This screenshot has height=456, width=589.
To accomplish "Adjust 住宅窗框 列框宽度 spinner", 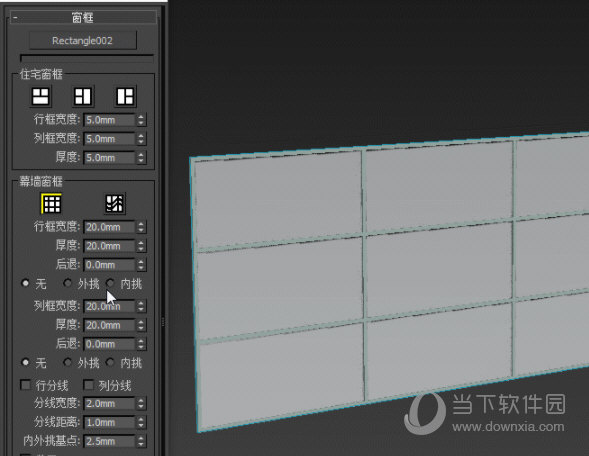I will coord(141,139).
